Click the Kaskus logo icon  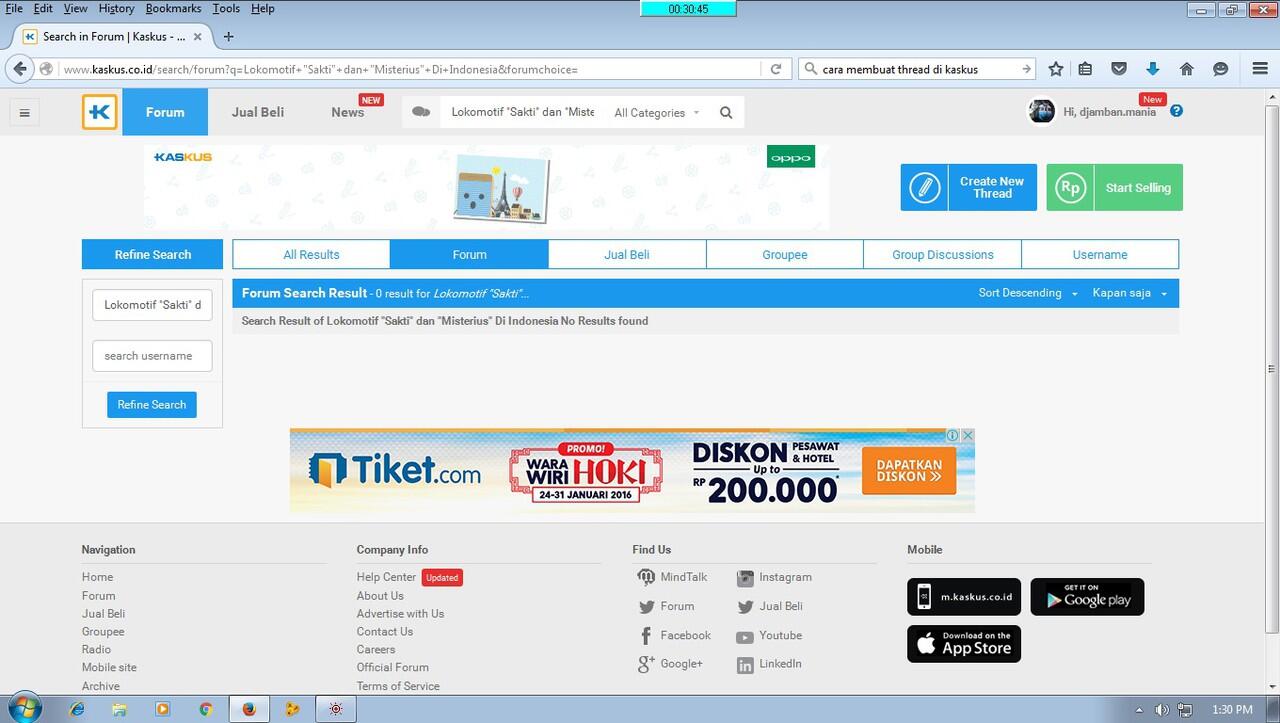(100, 112)
